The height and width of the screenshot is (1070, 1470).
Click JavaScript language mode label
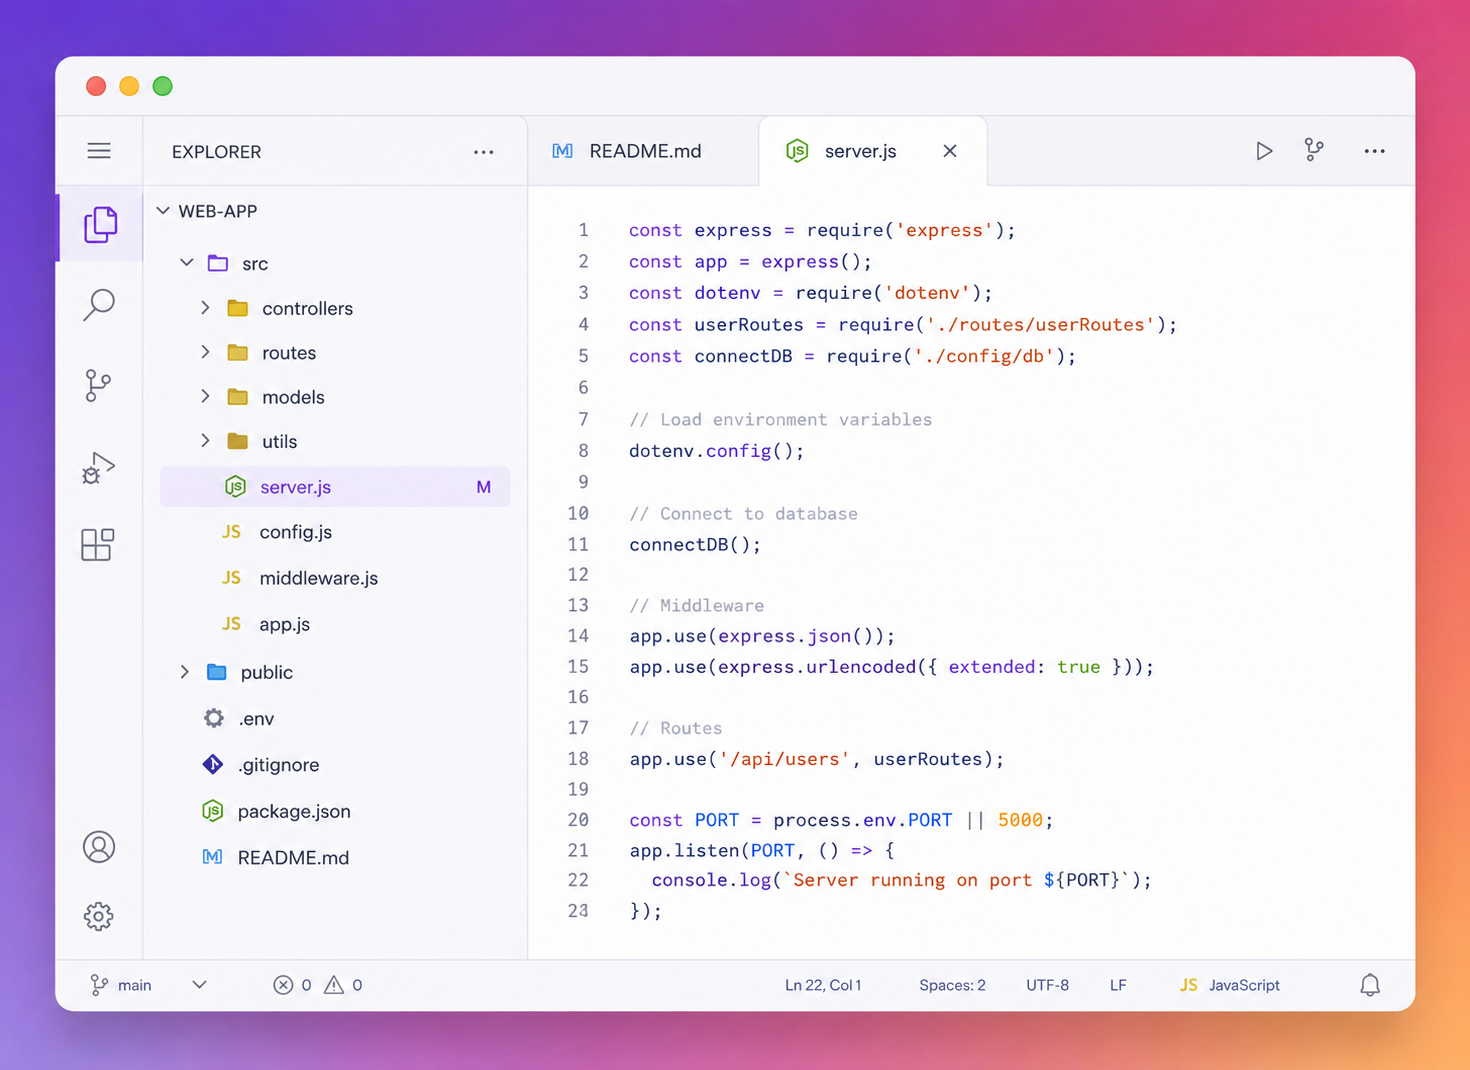(1244, 985)
